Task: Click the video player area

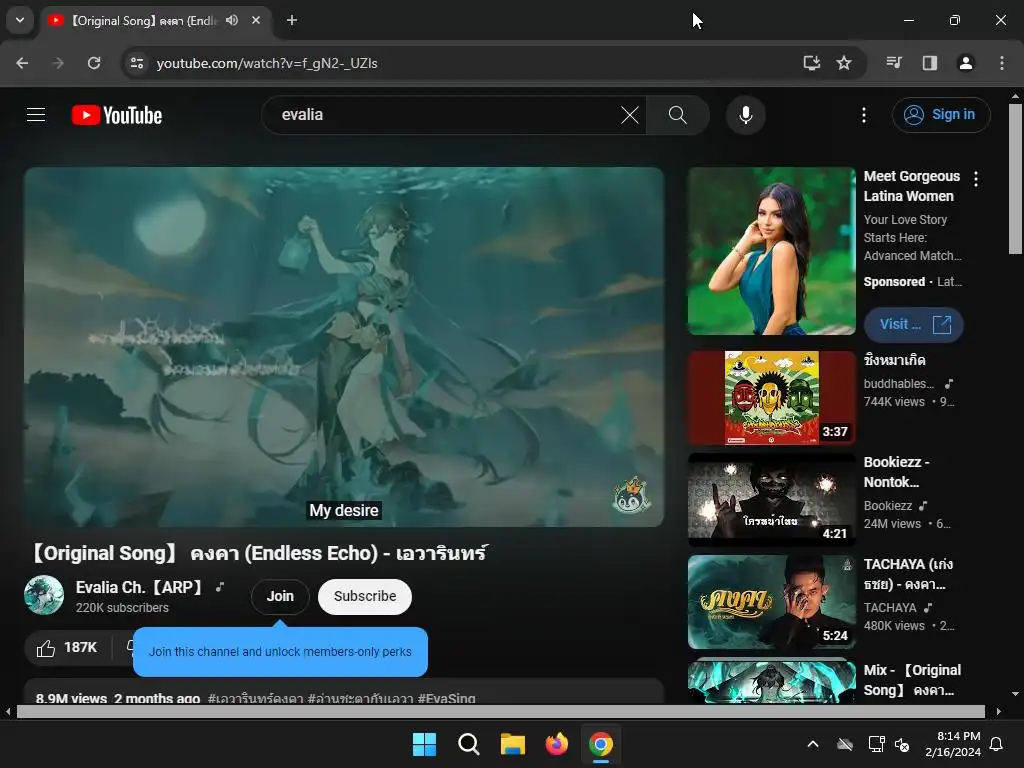Action: coord(344,346)
